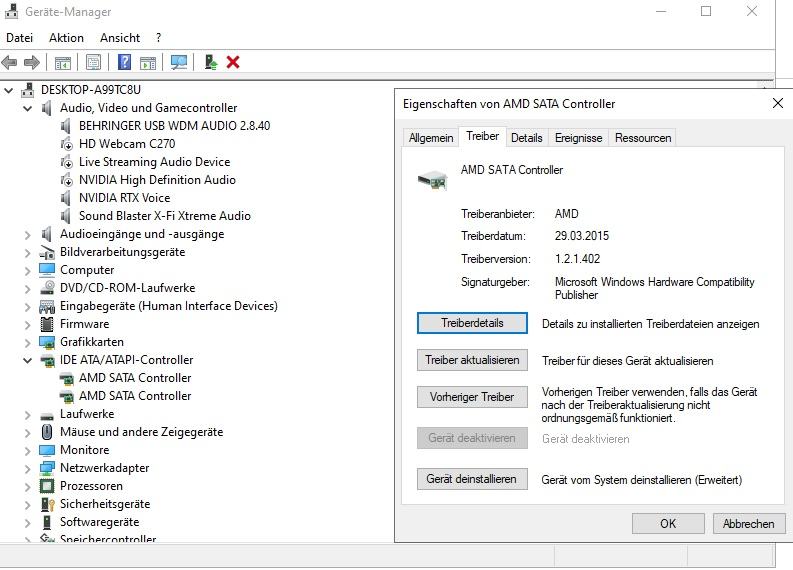Select the HD Webcam C270 device

point(127,144)
